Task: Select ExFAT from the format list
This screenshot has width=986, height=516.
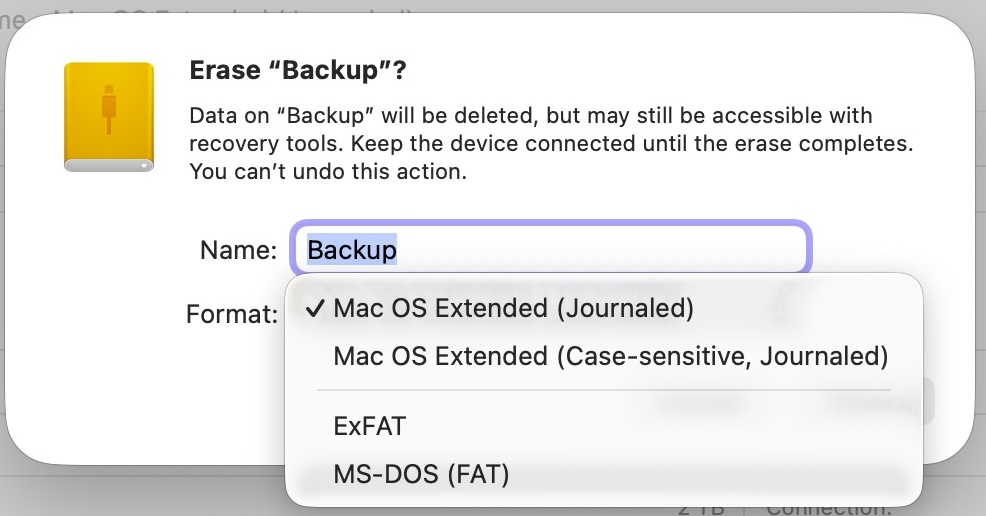Action: [370, 427]
